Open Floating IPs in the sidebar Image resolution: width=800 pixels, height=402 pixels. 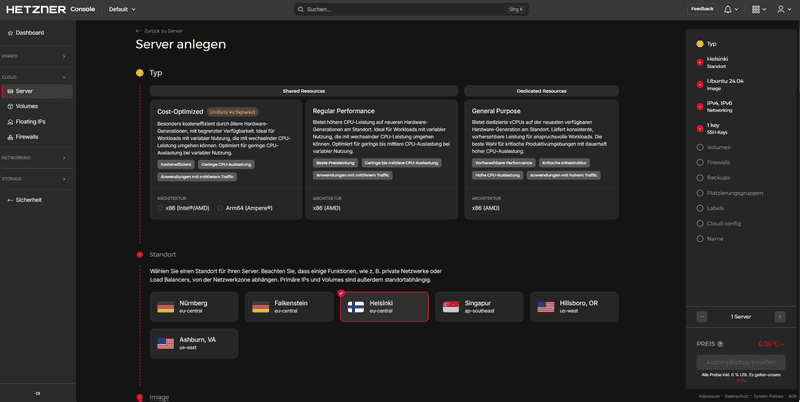click(30, 121)
